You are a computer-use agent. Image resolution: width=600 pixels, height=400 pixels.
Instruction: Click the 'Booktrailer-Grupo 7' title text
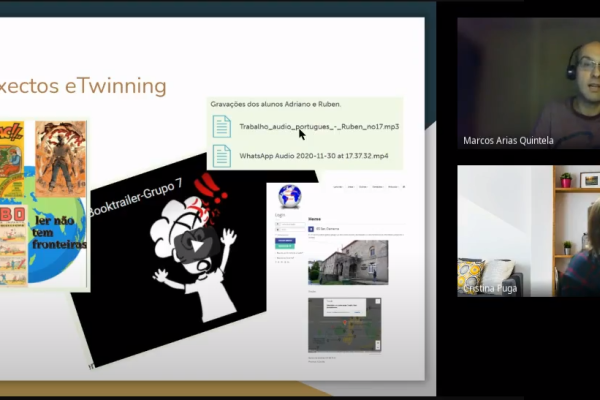pyautogui.click(x=133, y=200)
